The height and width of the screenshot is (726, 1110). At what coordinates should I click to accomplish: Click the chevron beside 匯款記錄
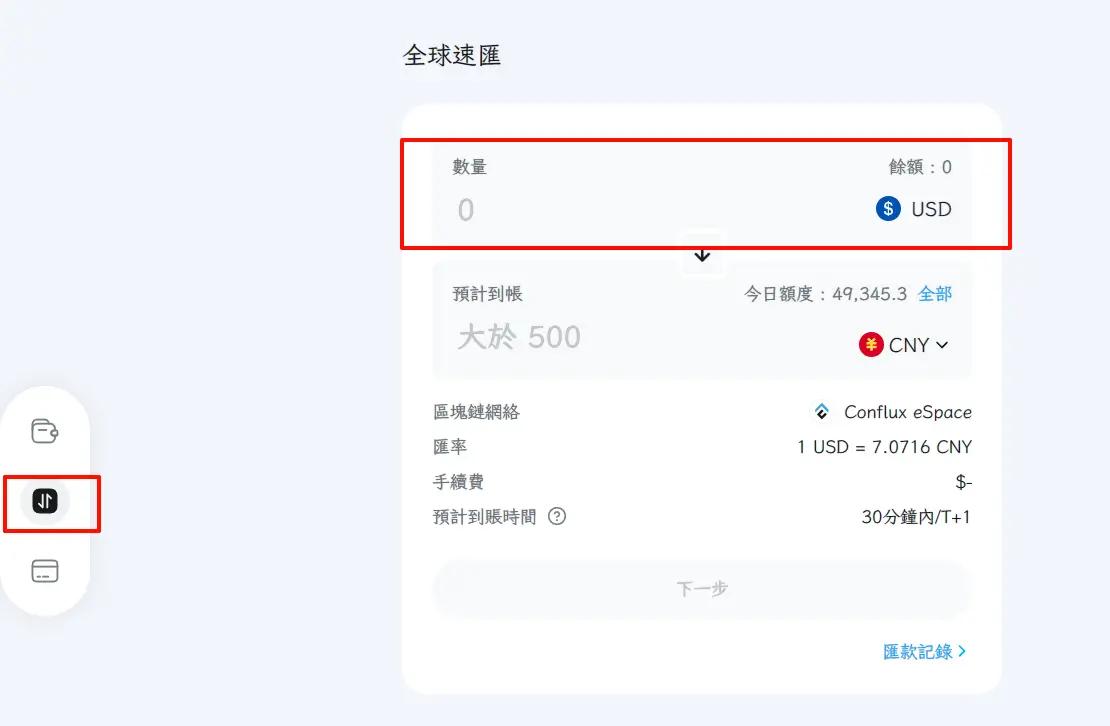[x=962, y=651]
